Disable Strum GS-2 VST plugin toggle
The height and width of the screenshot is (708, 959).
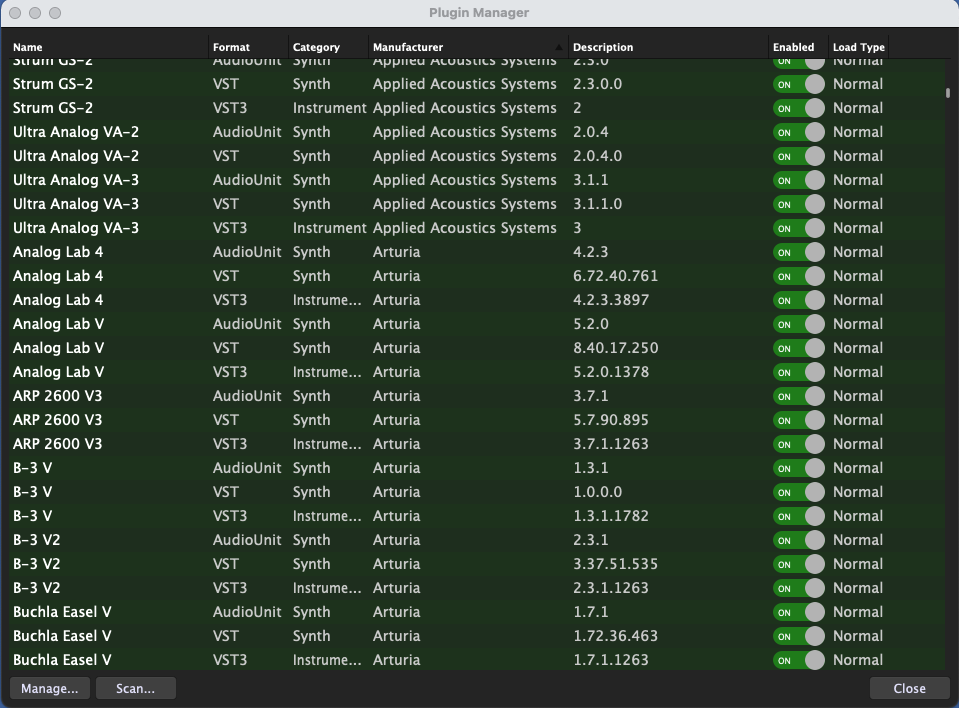point(799,84)
